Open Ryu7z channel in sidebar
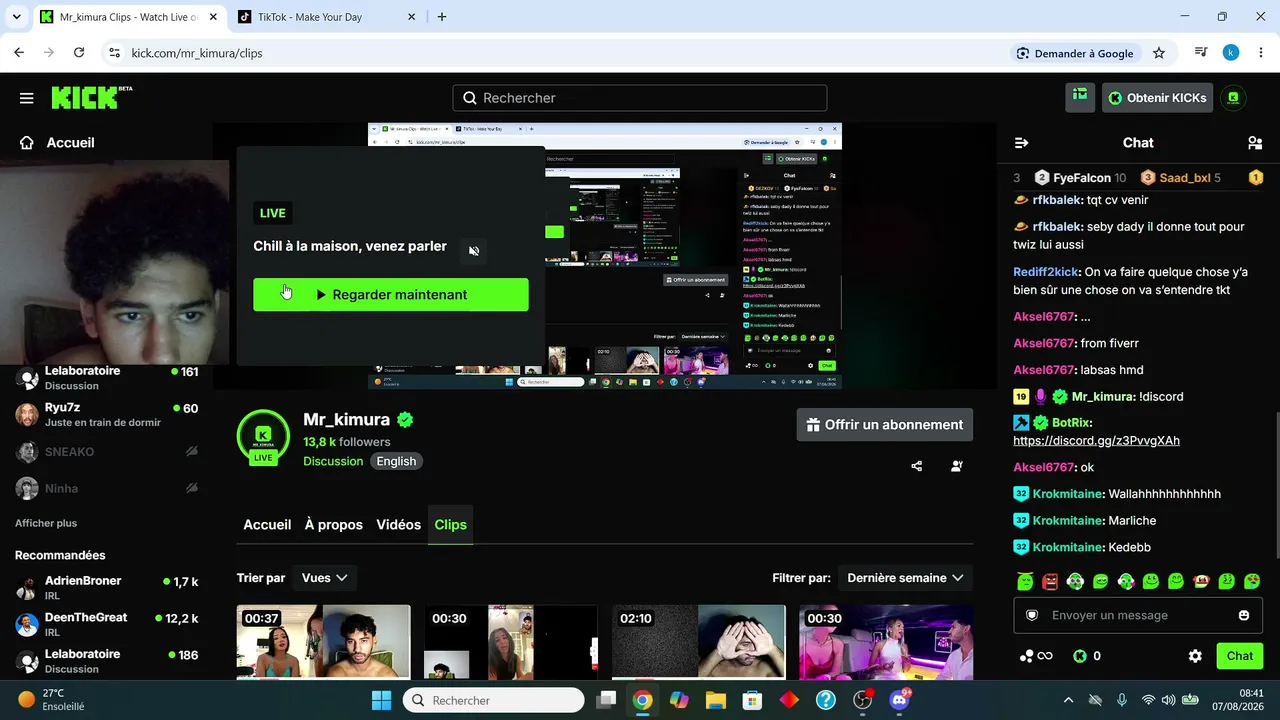 (107, 415)
